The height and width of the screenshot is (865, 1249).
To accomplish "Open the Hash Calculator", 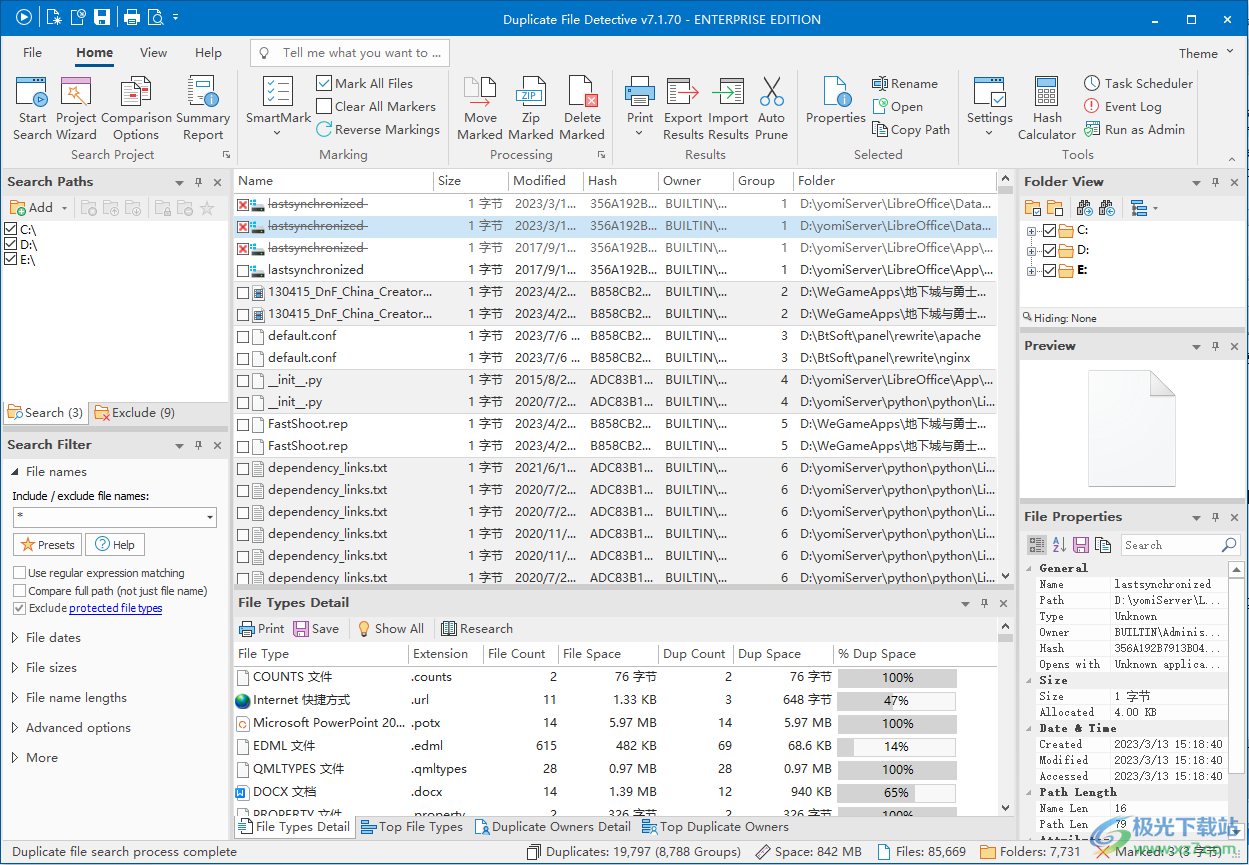I will pos(1047,108).
